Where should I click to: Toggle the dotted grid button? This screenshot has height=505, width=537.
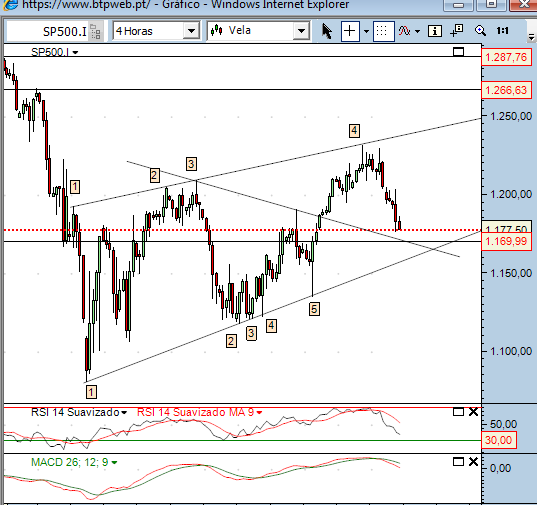(x=383, y=31)
